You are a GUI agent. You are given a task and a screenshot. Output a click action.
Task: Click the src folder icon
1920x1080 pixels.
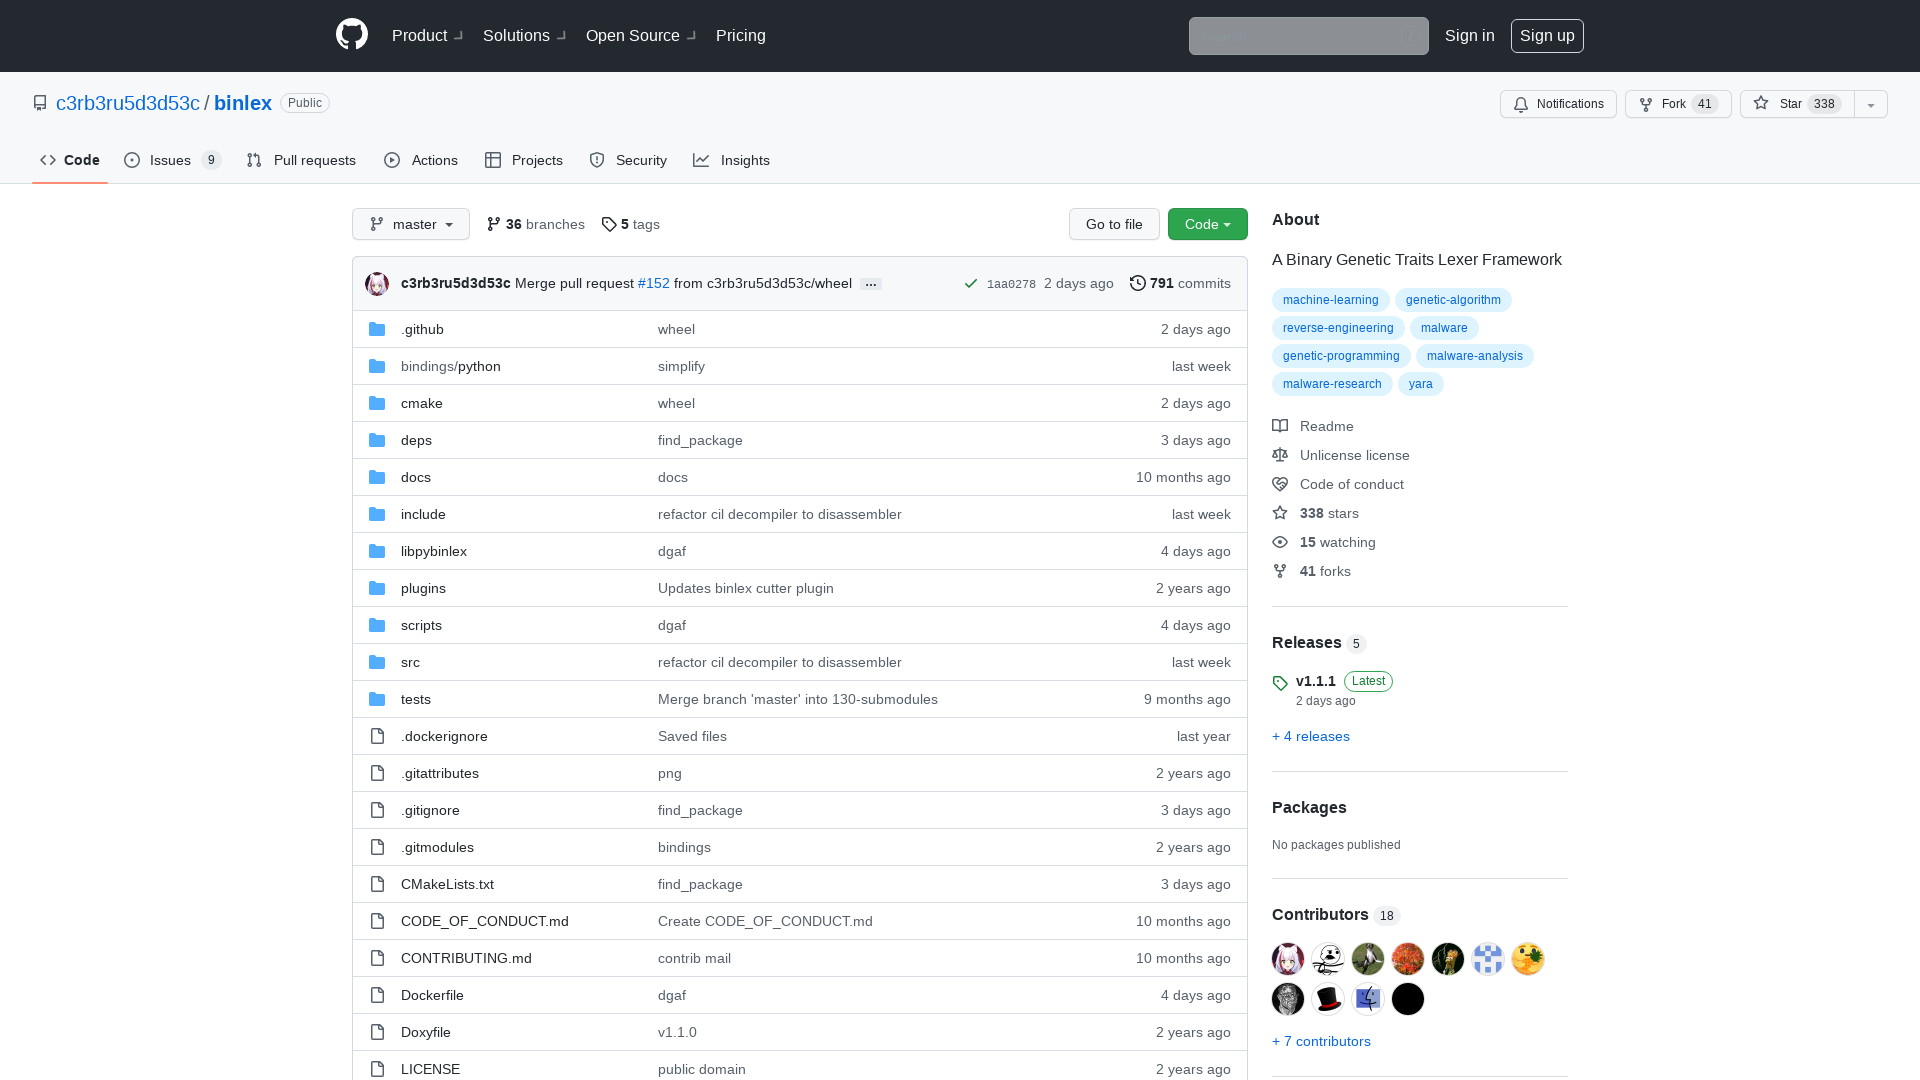click(x=377, y=662)
